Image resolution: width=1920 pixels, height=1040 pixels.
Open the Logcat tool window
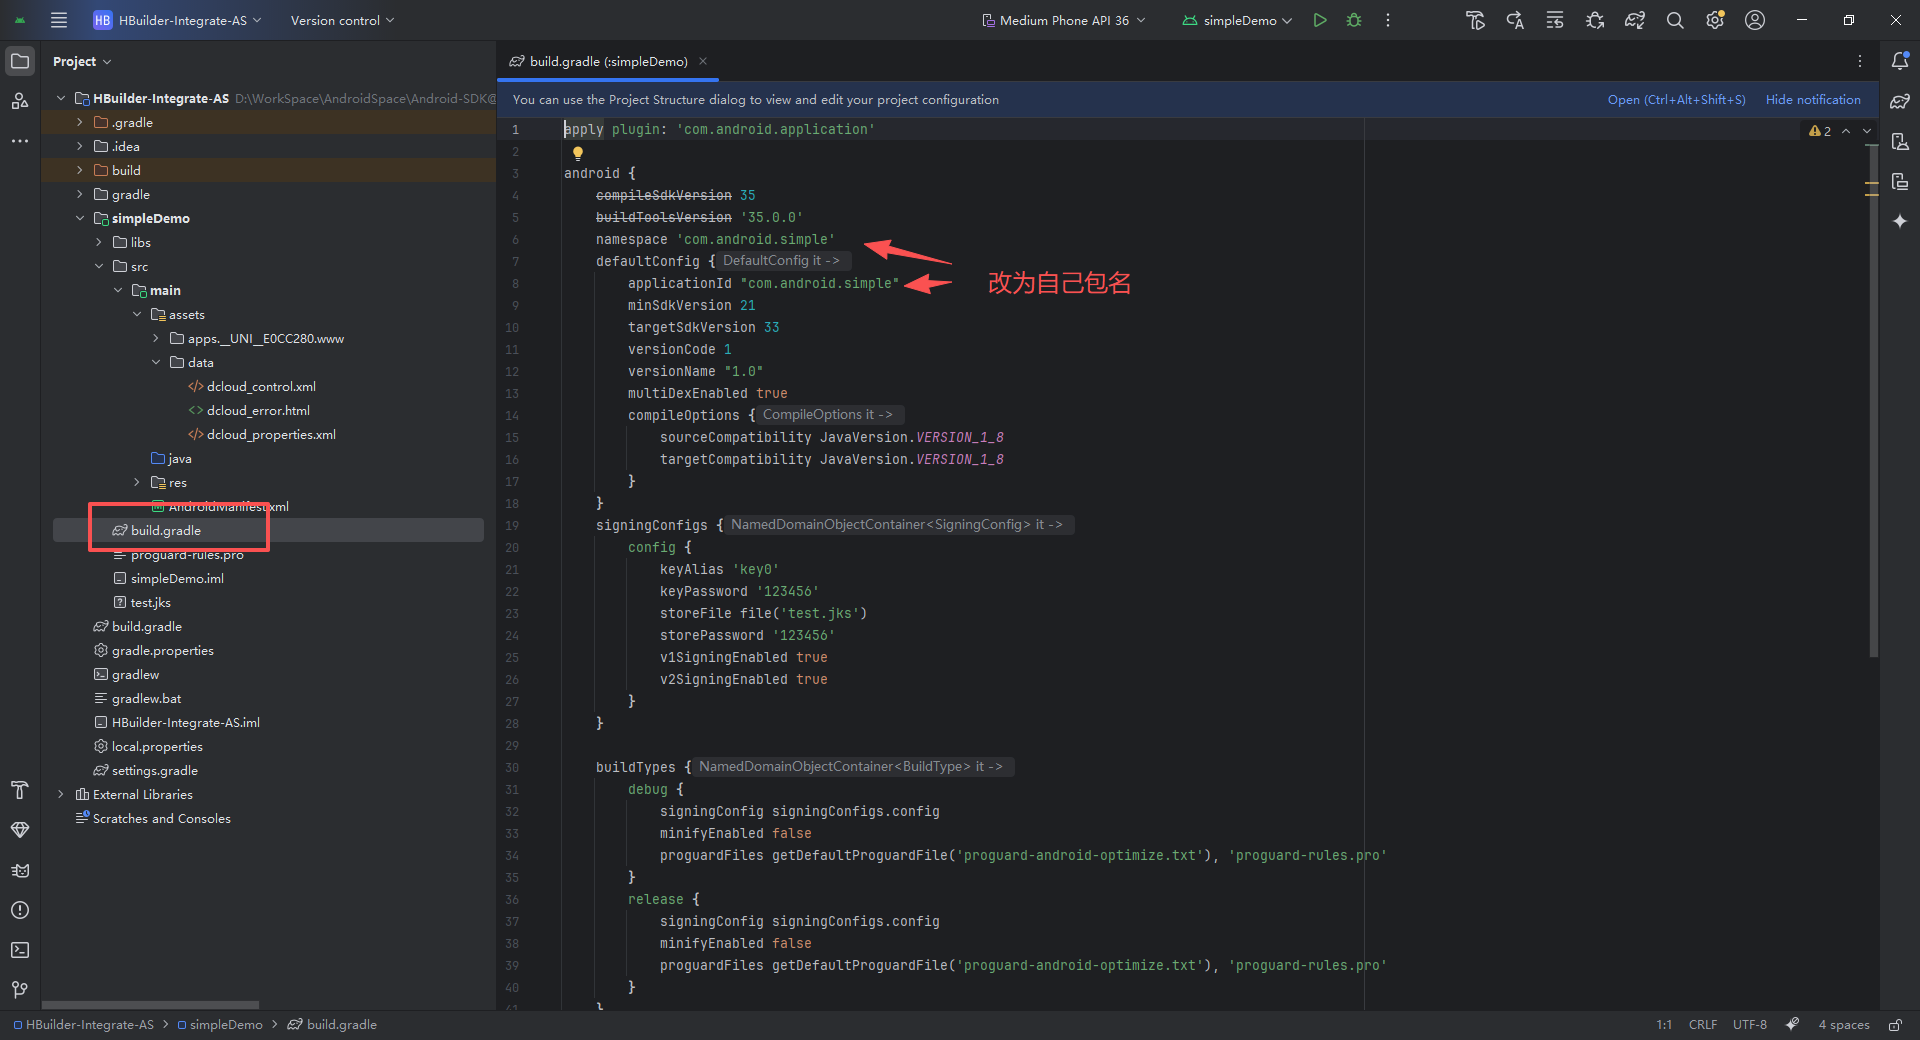point(20,870)
